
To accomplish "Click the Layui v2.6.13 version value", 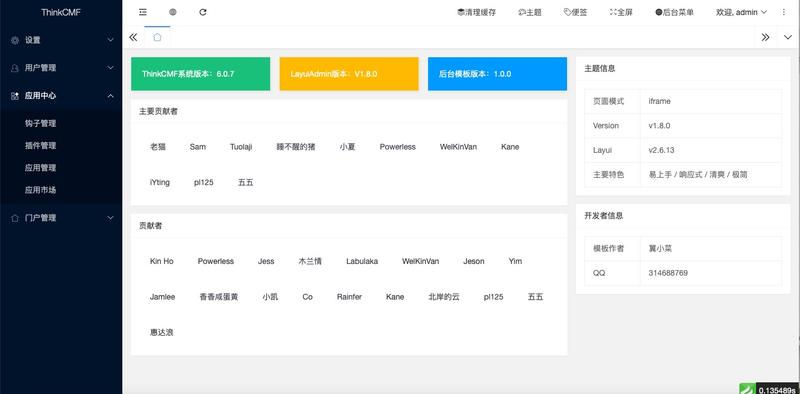I will 661,150.
